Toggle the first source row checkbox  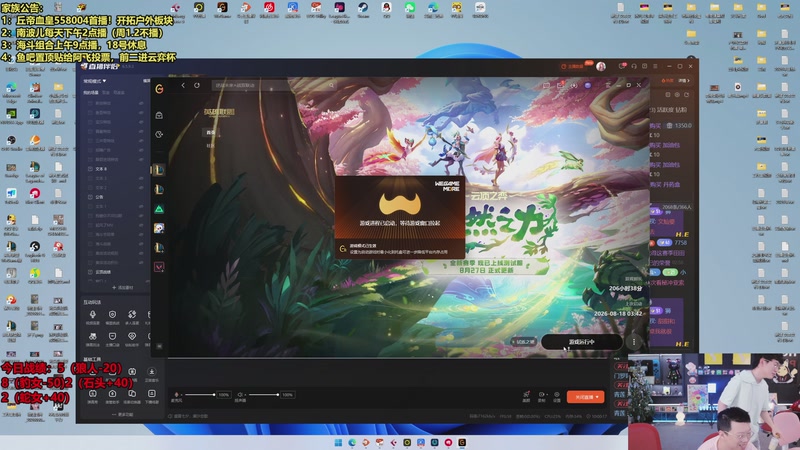point(90,103)
